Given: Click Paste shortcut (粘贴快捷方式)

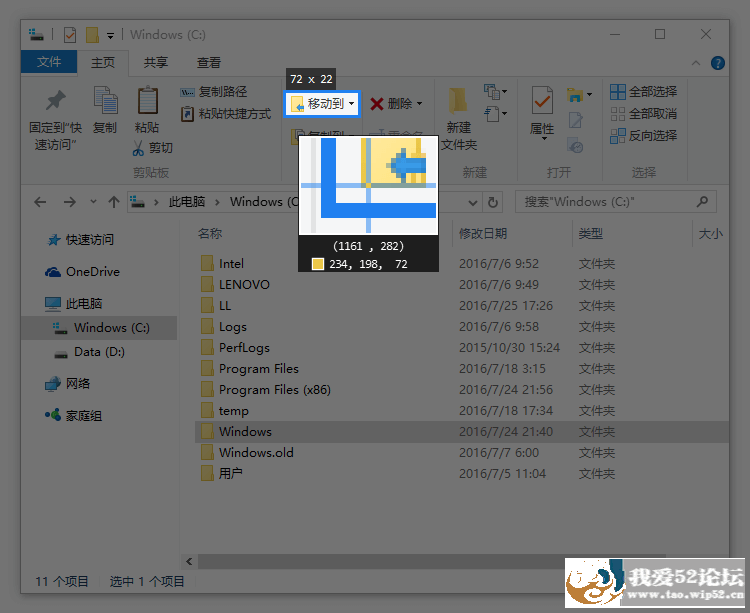Looking at the screenshot, I should (226, 114).
